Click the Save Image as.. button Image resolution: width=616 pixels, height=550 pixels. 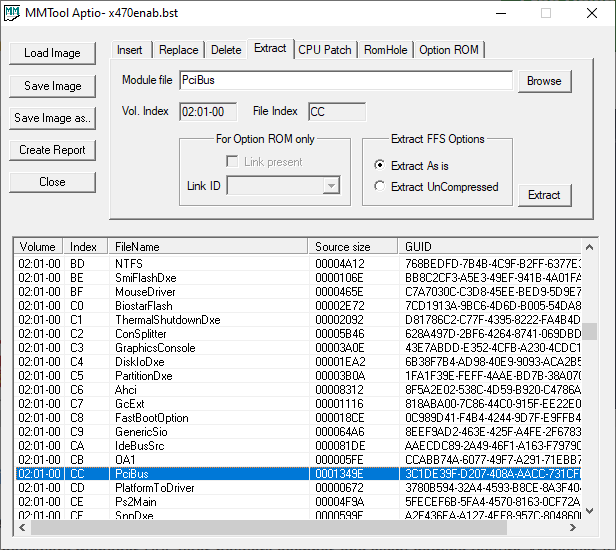tap(53, 118)
